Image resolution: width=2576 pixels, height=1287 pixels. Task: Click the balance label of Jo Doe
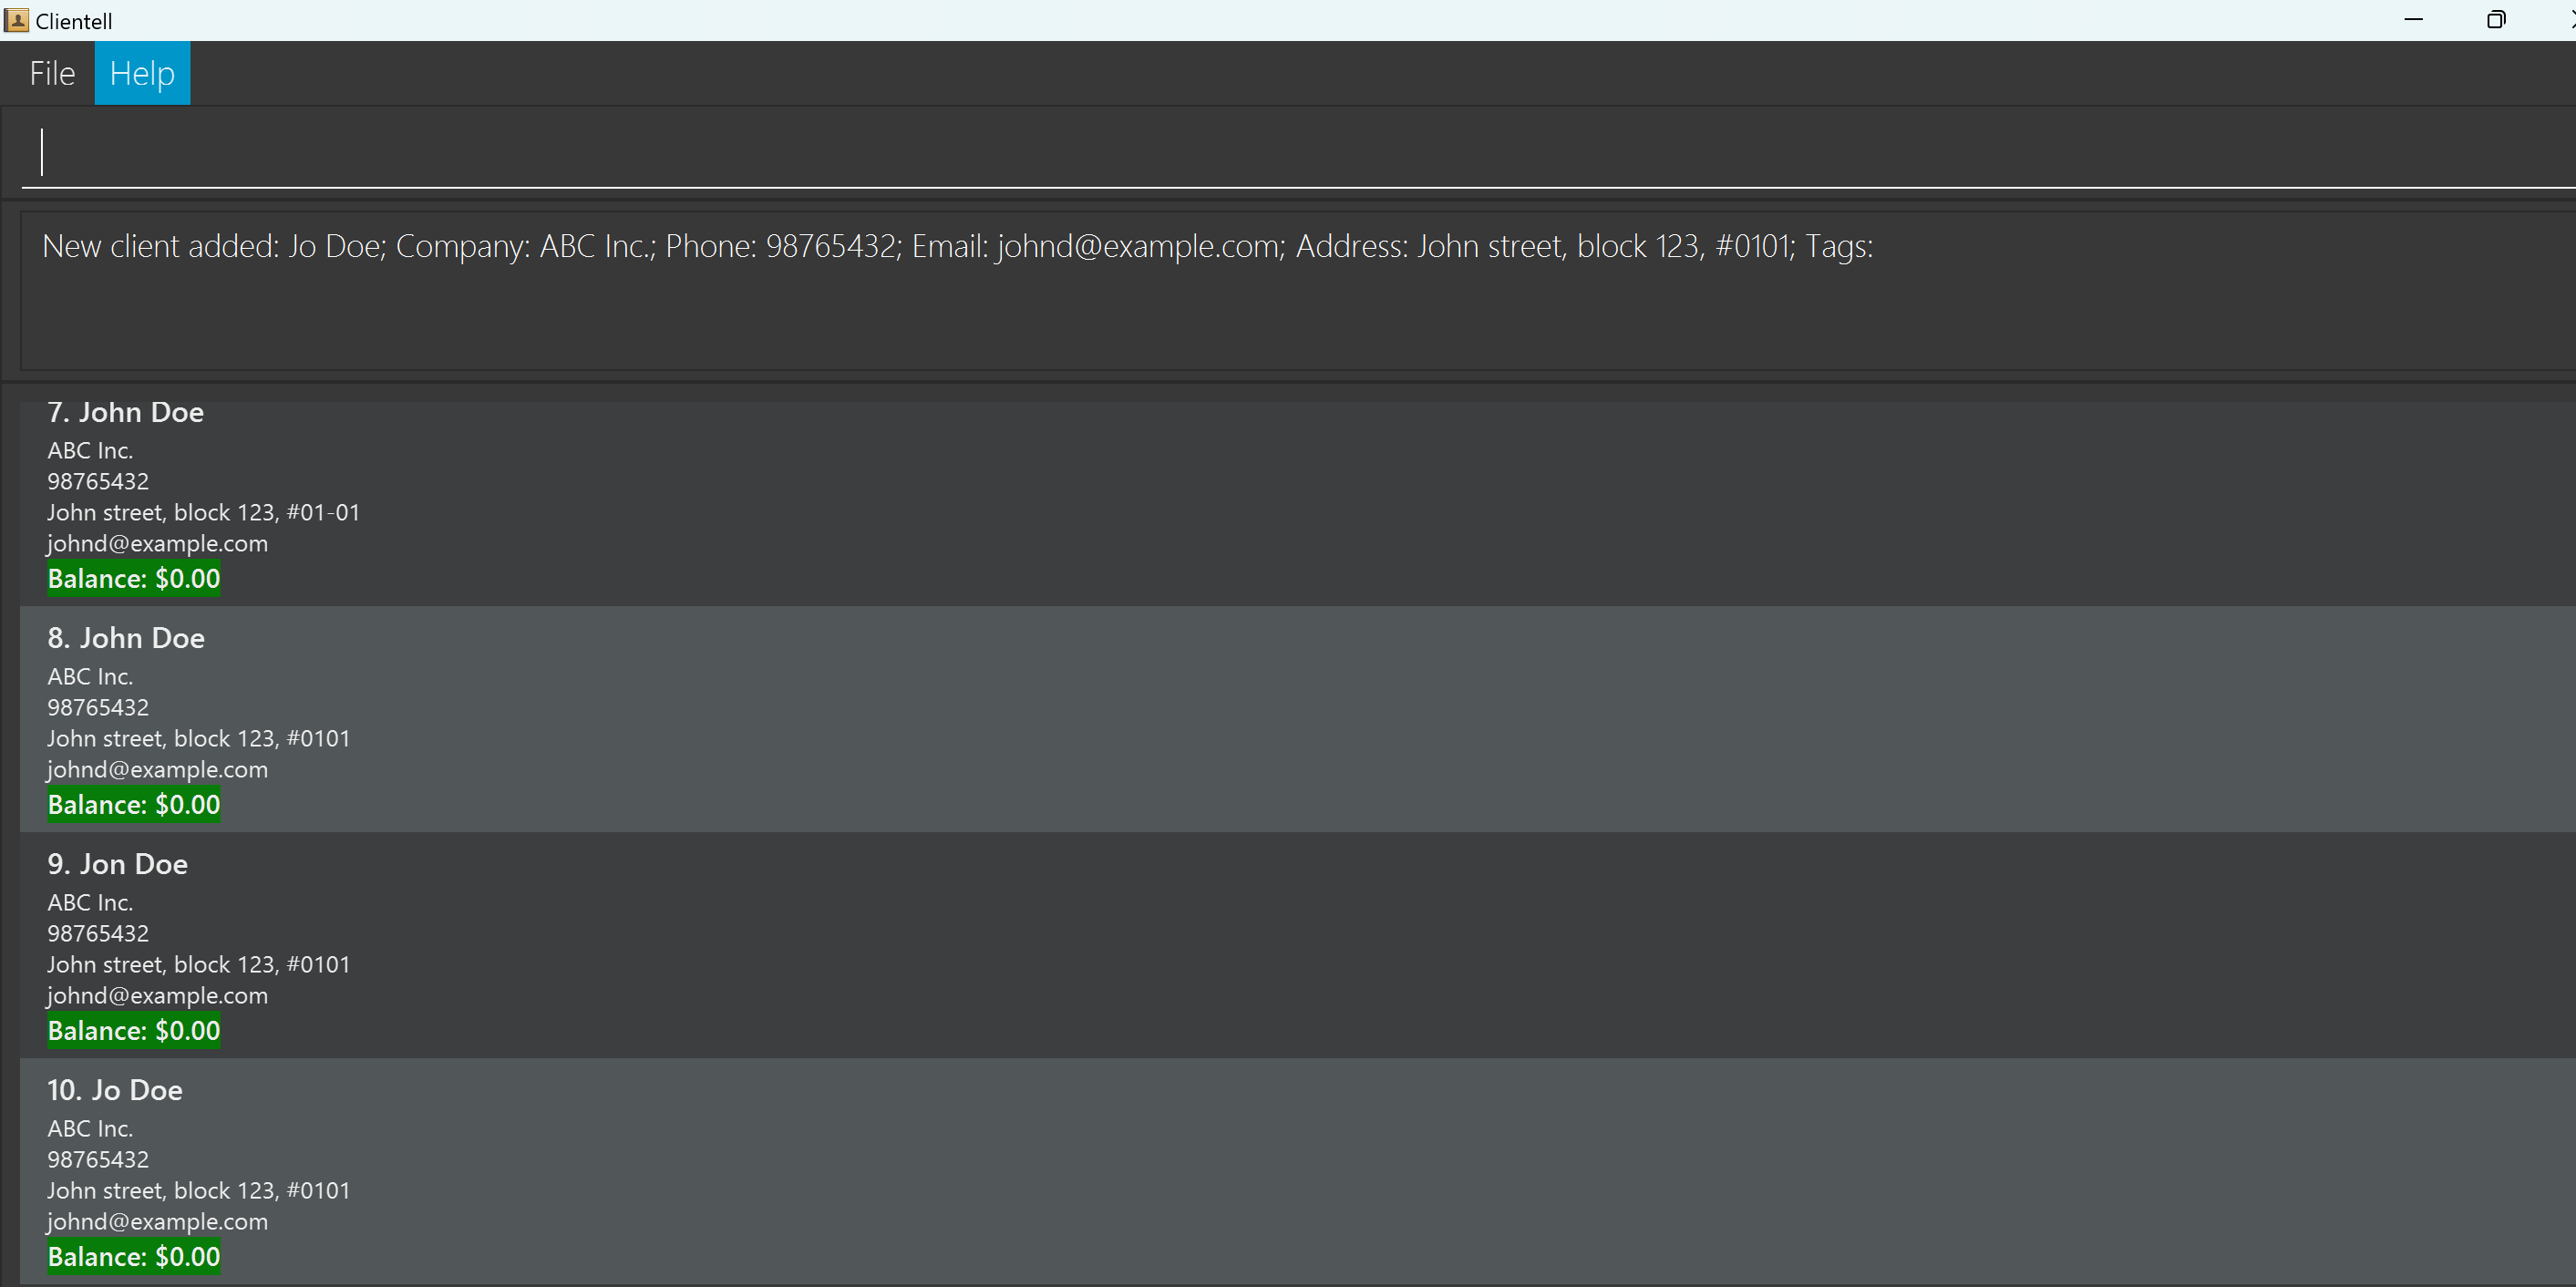pyautogui.click(x=134, y=1257)
